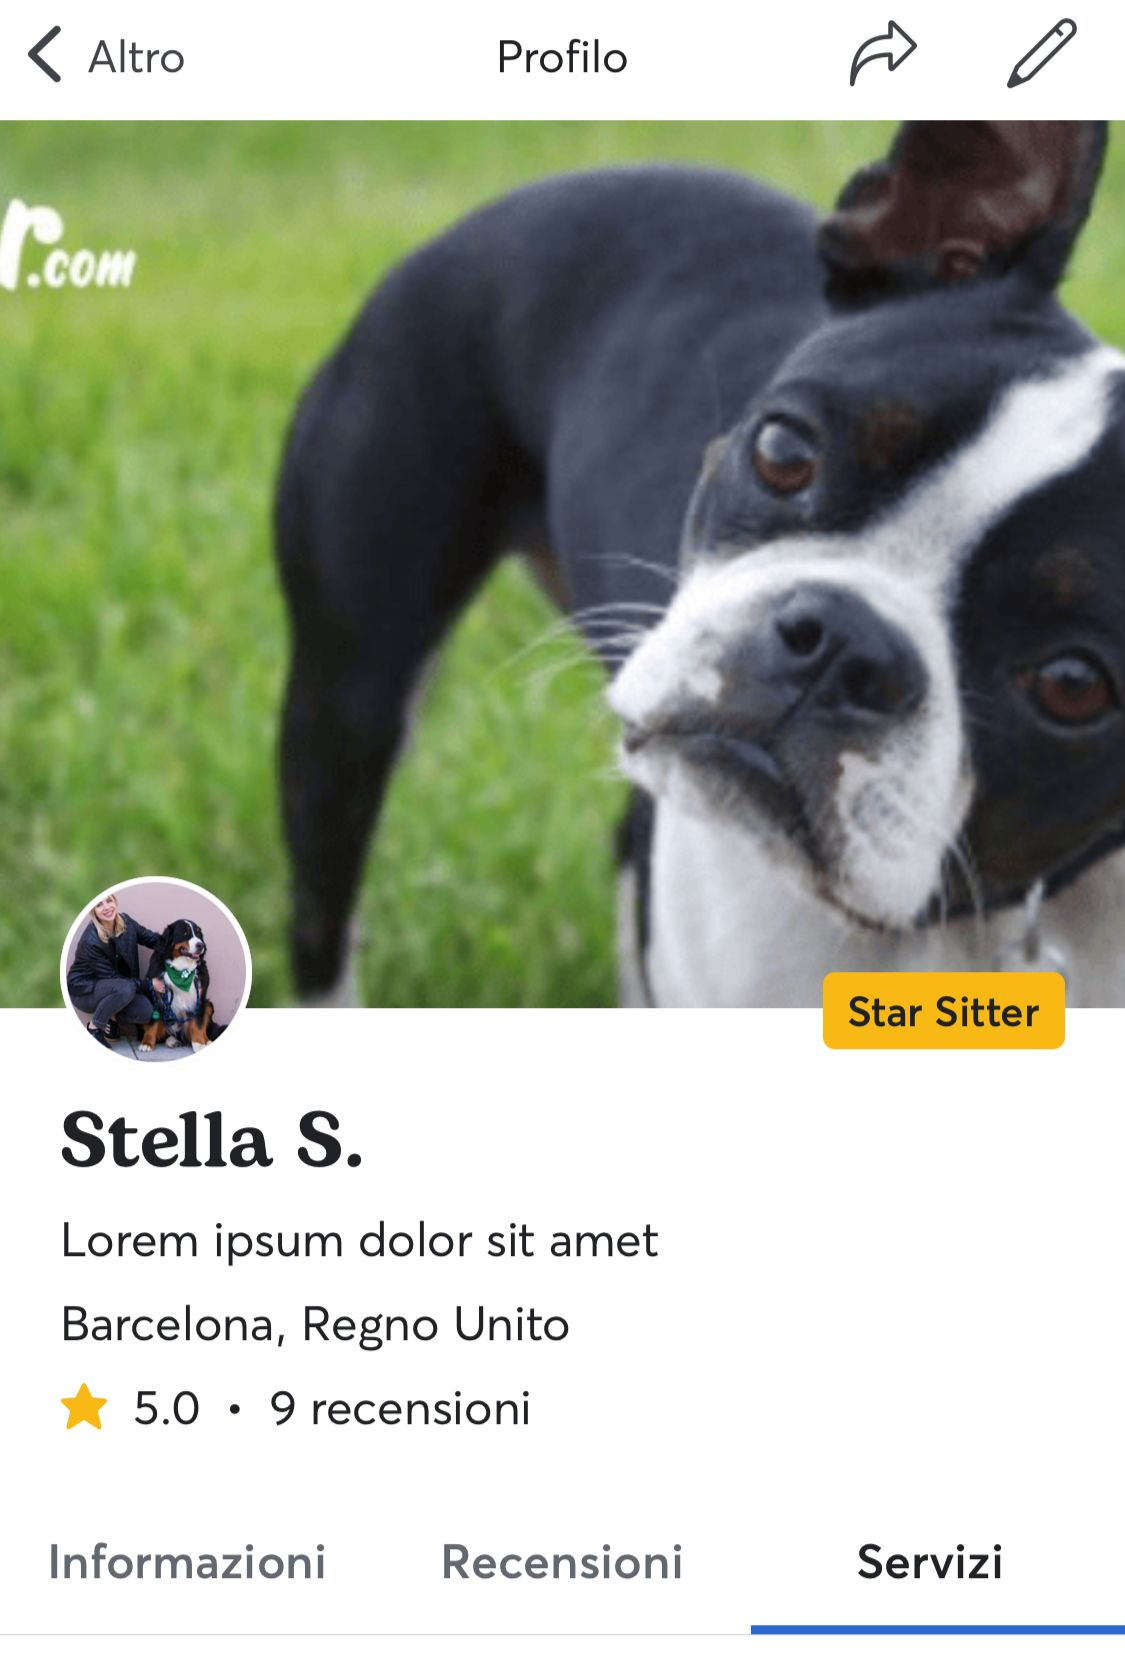Screen dimensions: 1125x1655
Task: Click the name Stella S.
Action: [211, 1140]
